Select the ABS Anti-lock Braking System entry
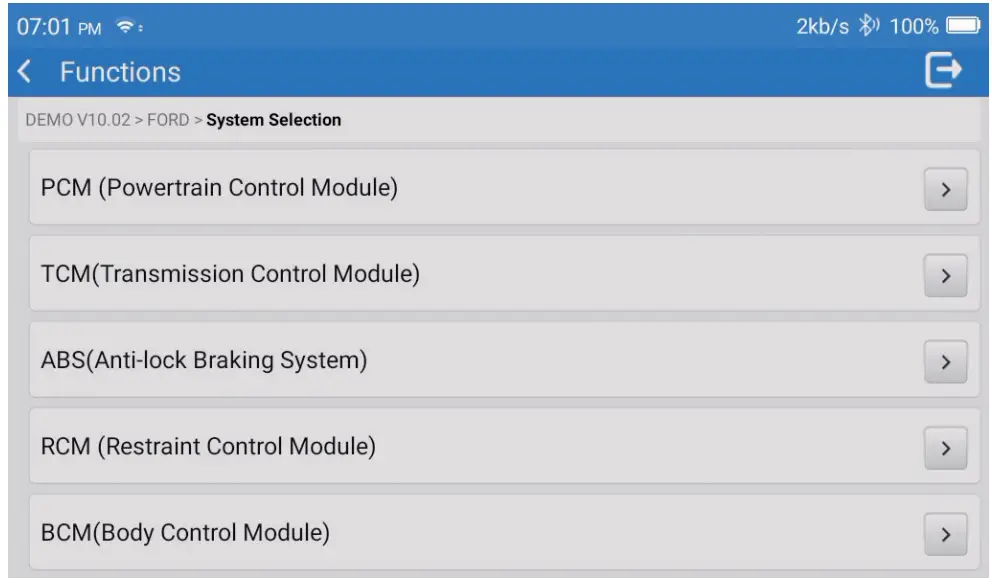Viewport: 992px width, 584px height. coord(400,358)
